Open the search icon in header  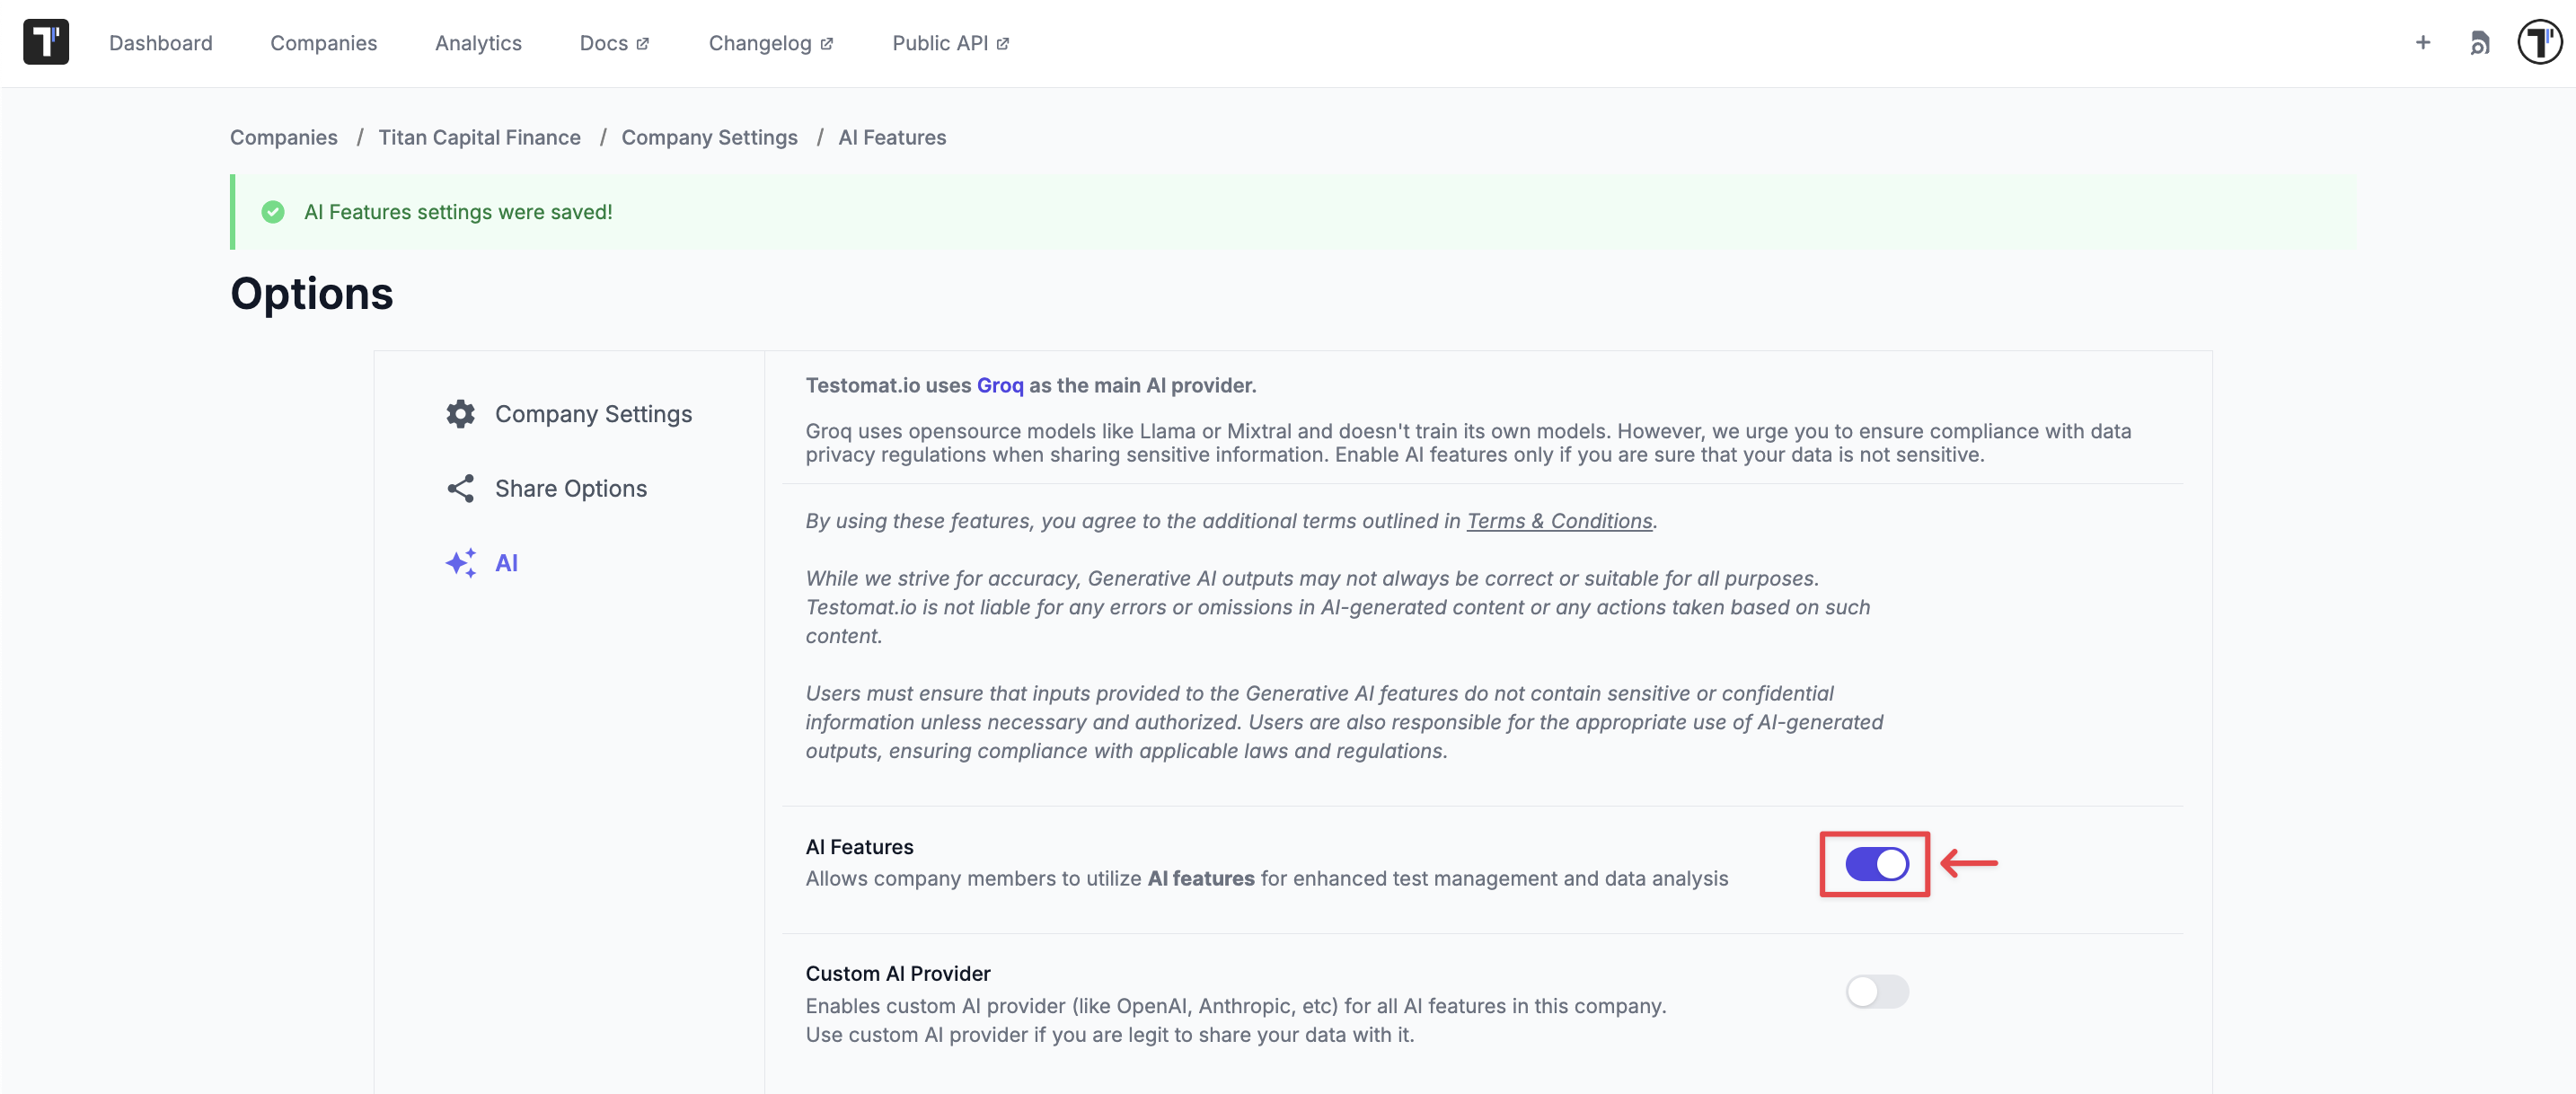(2479, 43)
